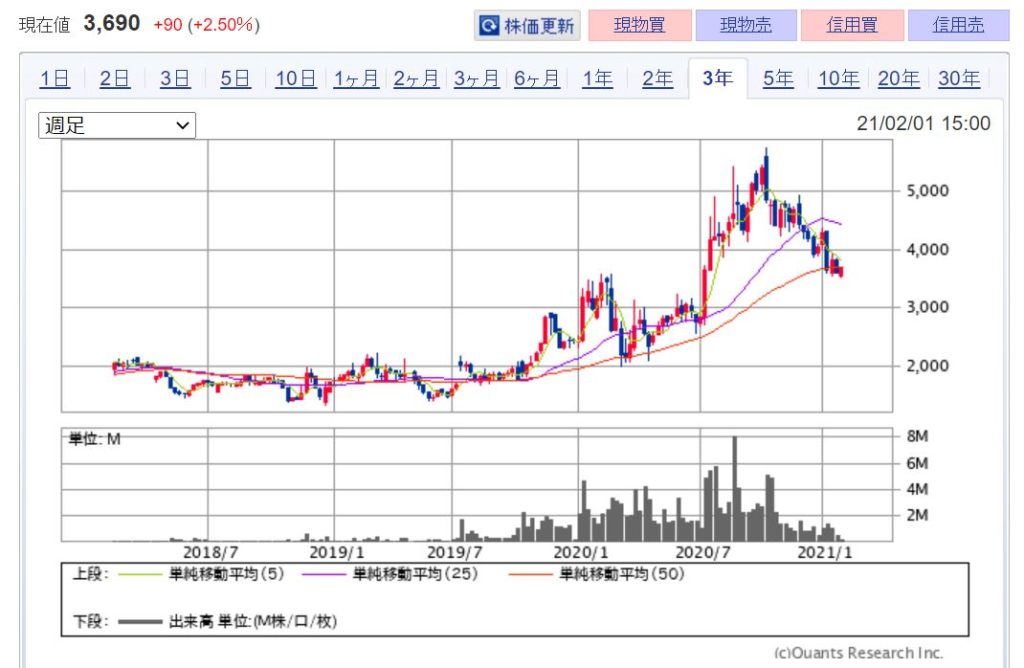Show the 3ヶ月 chart range
1024x668 pixels.
tap(477, 79)
